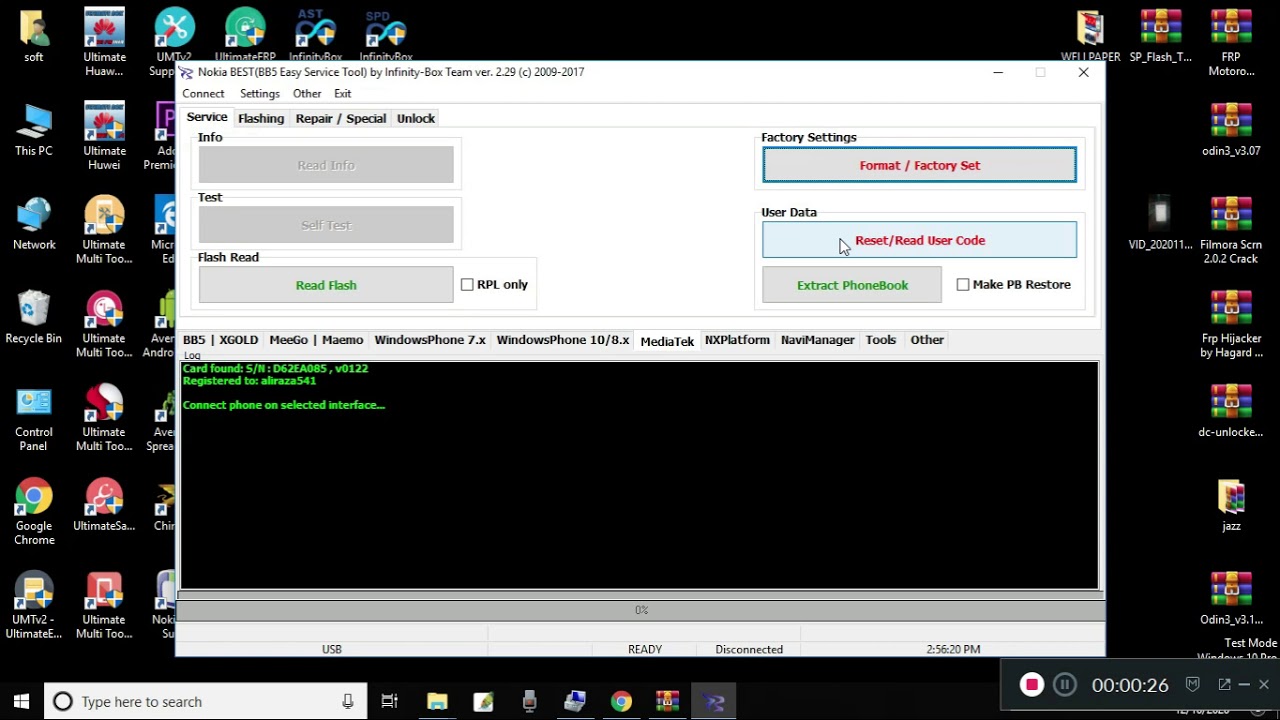Switch to WinRAR in the taskbar

coord(667,701)
